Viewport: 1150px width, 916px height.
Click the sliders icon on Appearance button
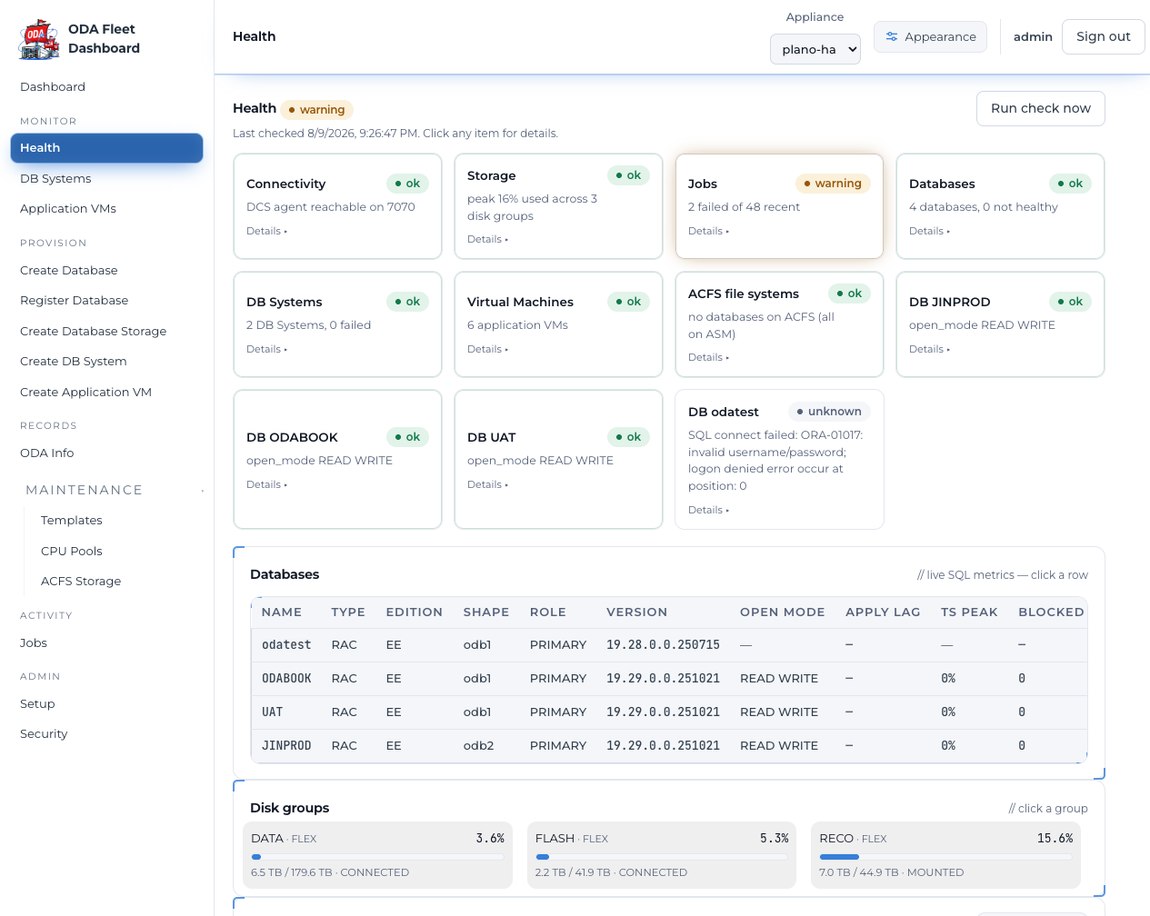[891, 37]
